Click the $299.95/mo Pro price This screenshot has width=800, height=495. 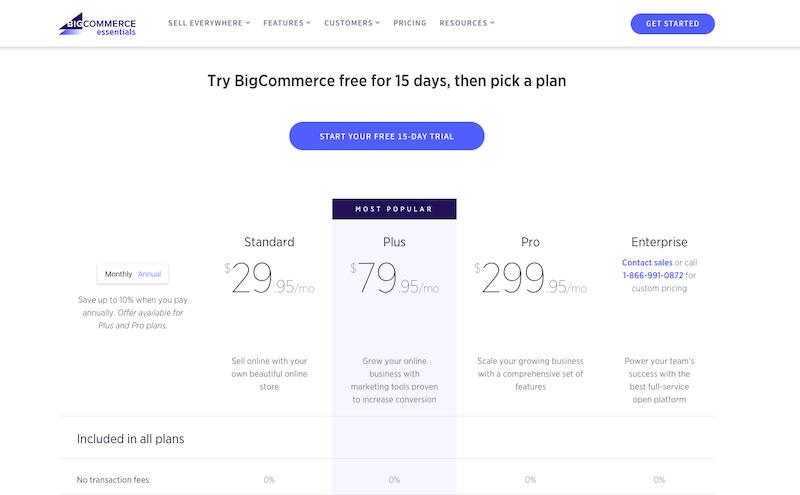(530, 278)
